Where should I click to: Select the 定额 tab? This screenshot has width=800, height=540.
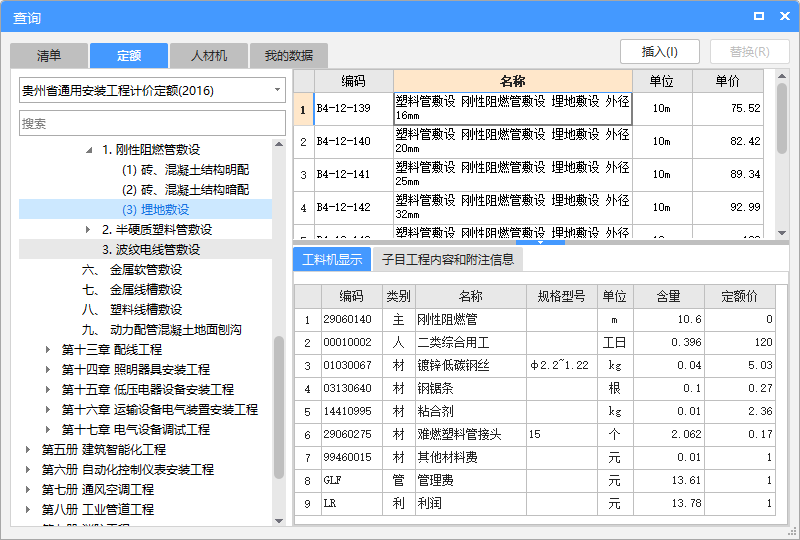pos(129,56)
